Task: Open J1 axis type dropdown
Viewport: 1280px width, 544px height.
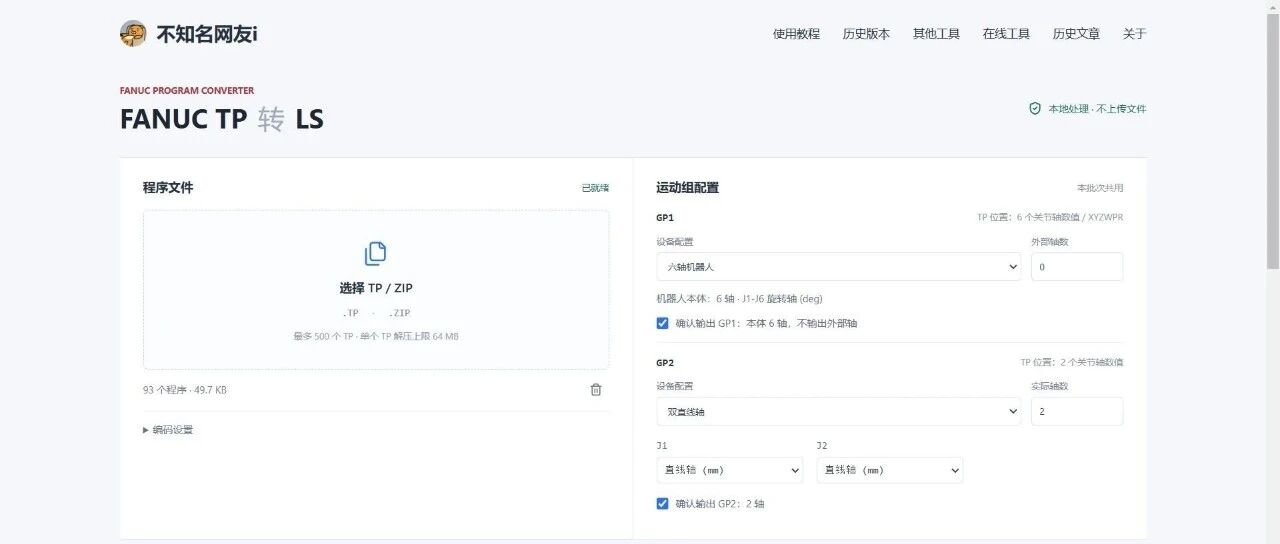Action: click(x=730, y=470)
